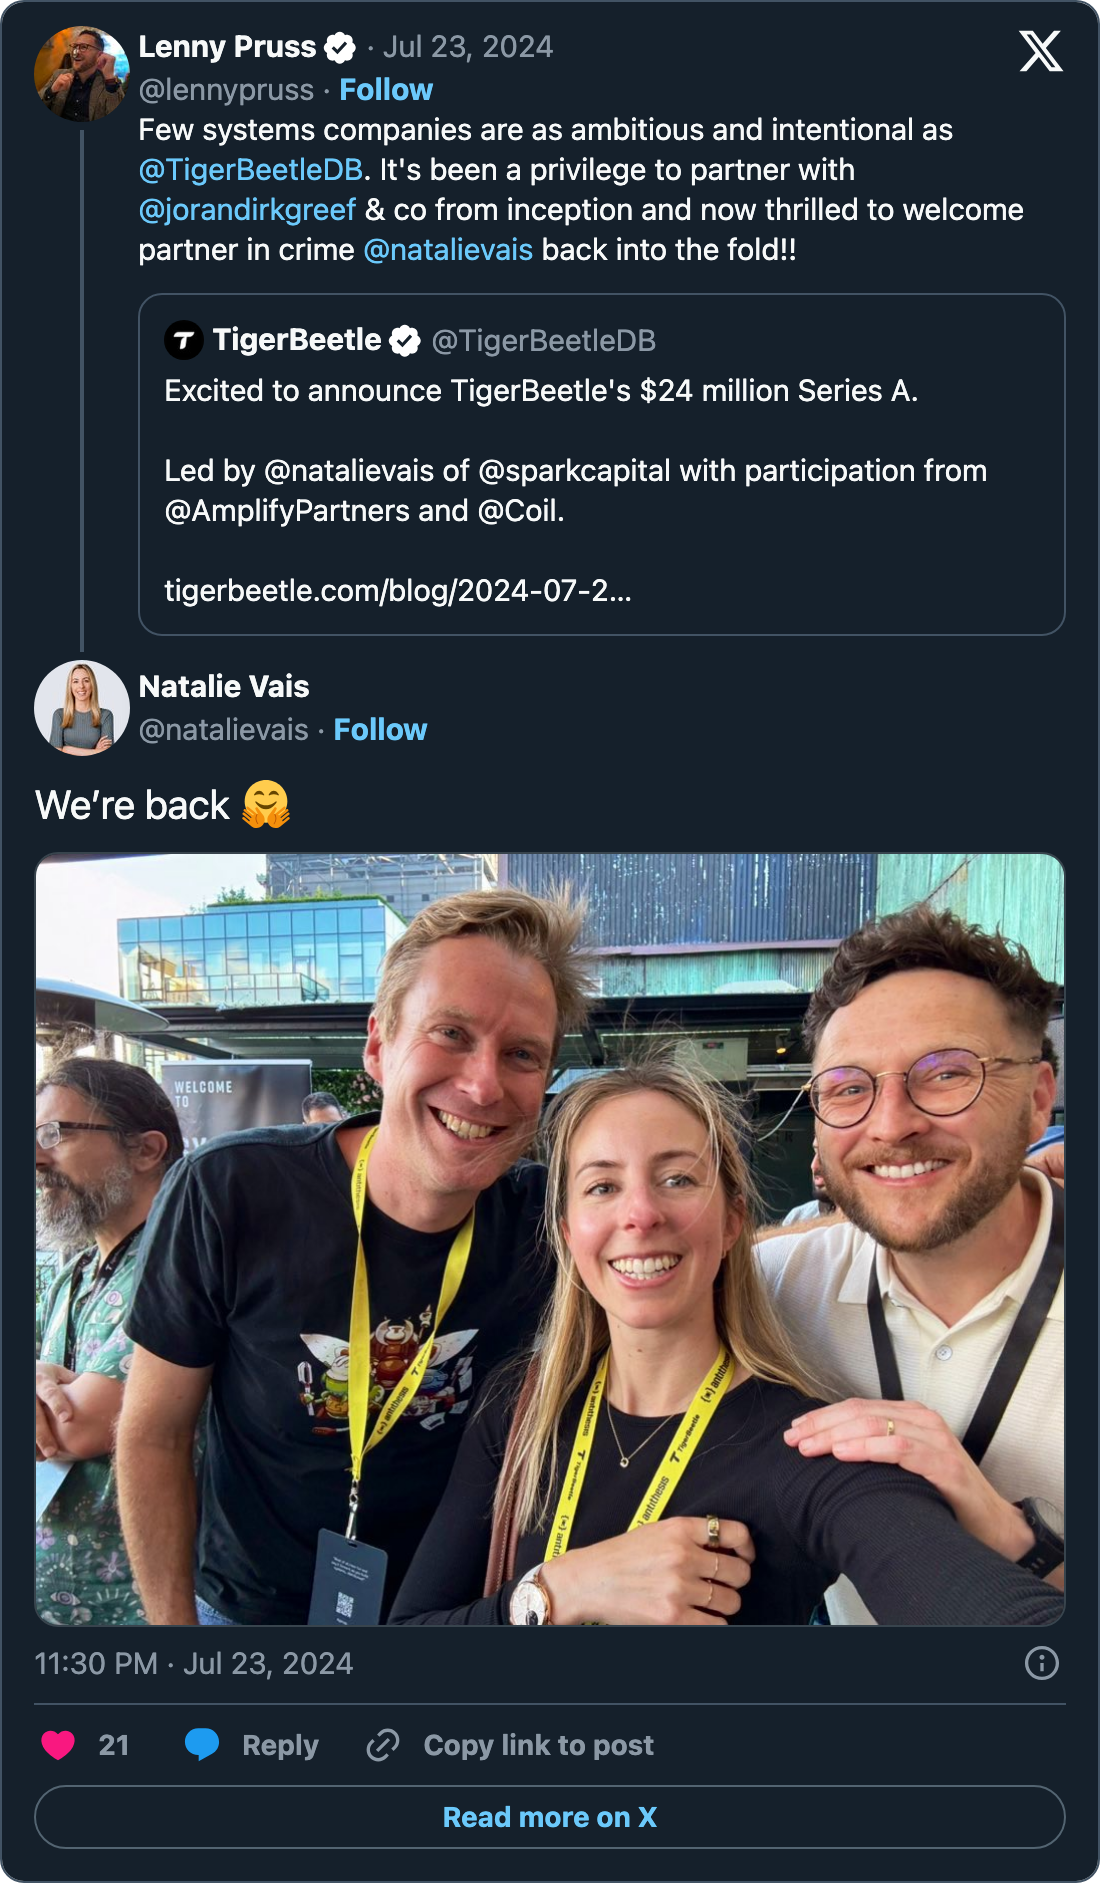The height and width of the screenshot is (1883, 1100).
Task: Follow @lennypruss
Action: (x=386, y=90)
